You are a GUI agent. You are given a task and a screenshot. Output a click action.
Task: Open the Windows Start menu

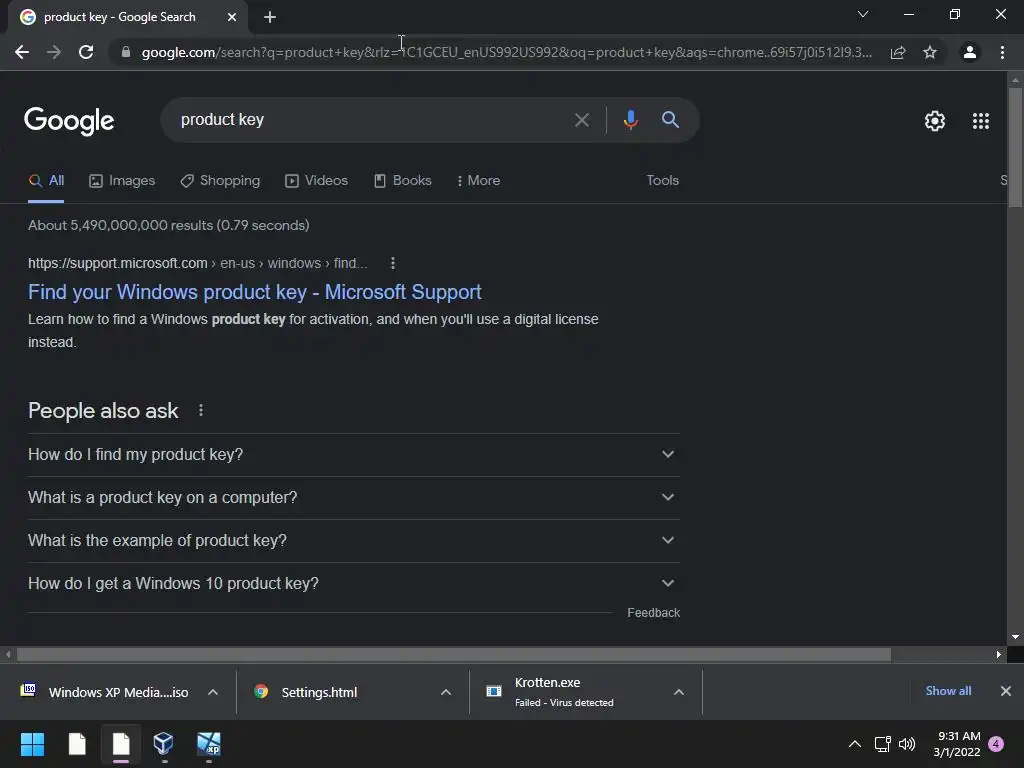[x=32, y=744]
